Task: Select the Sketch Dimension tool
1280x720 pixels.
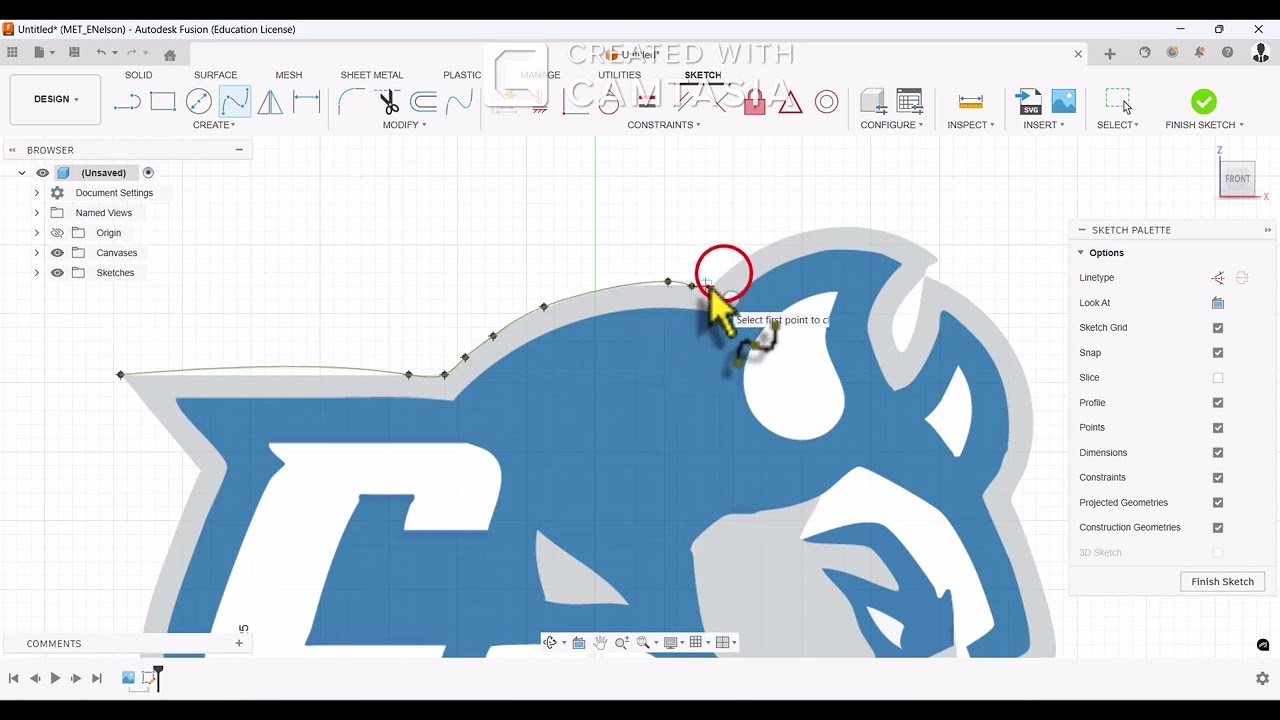Action: [x=306, y=101]
